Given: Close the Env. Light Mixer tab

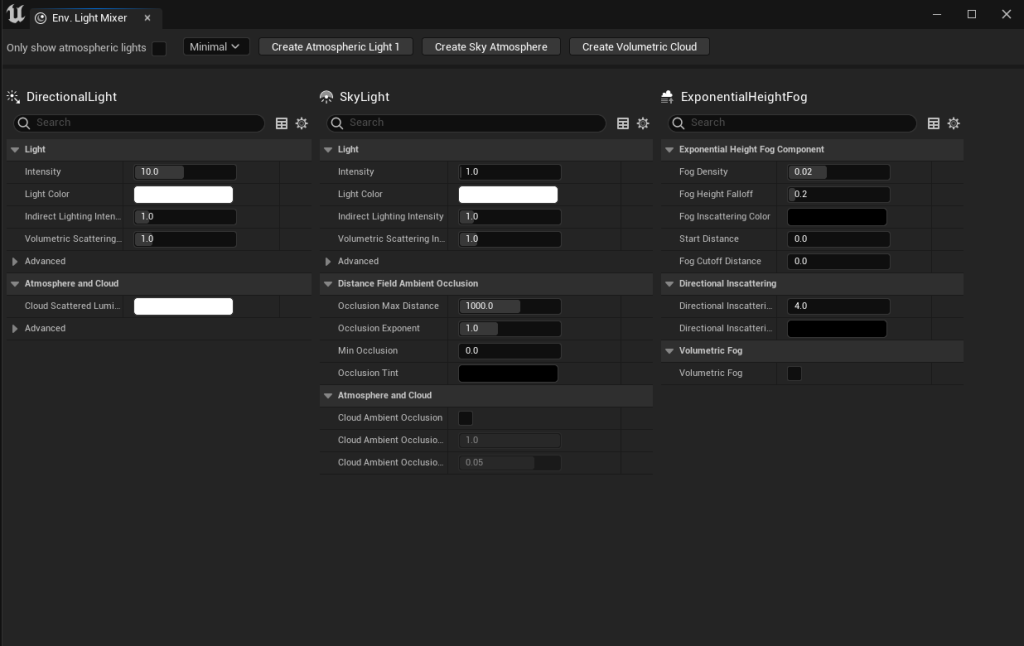Looking at the screenshot, I should pos(148,18).
